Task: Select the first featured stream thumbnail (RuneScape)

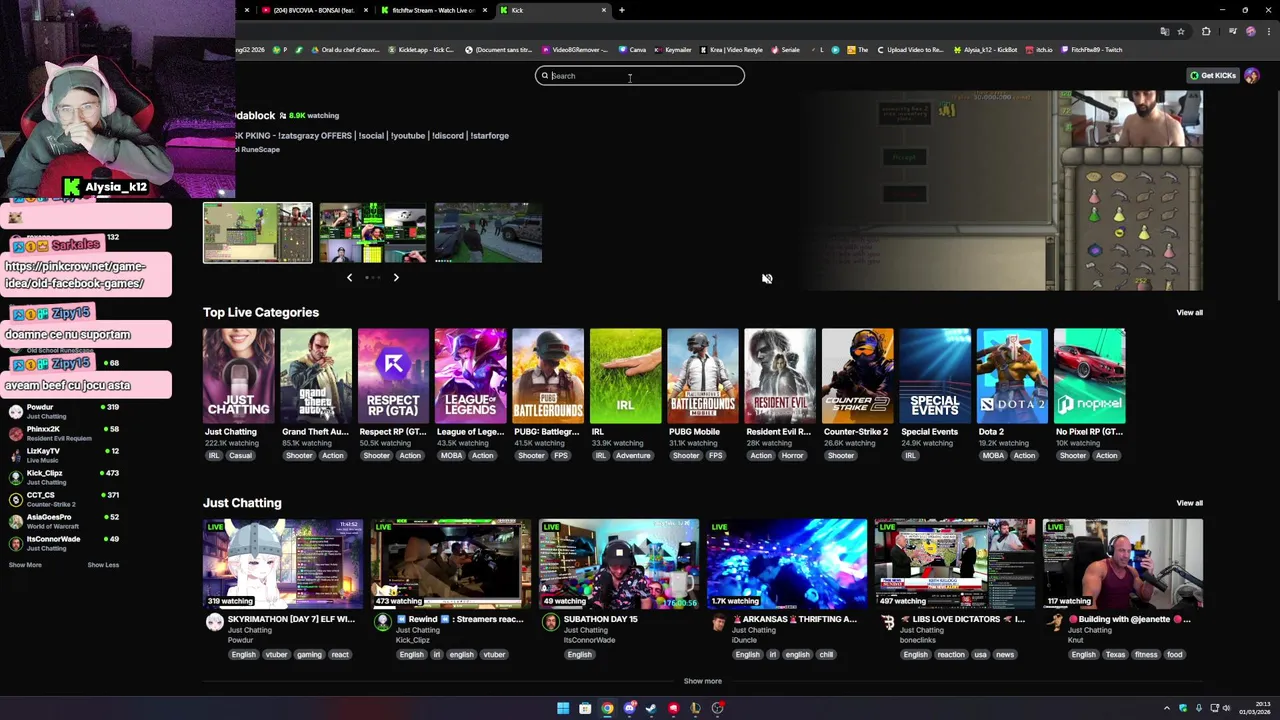Action: tap(258, 233)
